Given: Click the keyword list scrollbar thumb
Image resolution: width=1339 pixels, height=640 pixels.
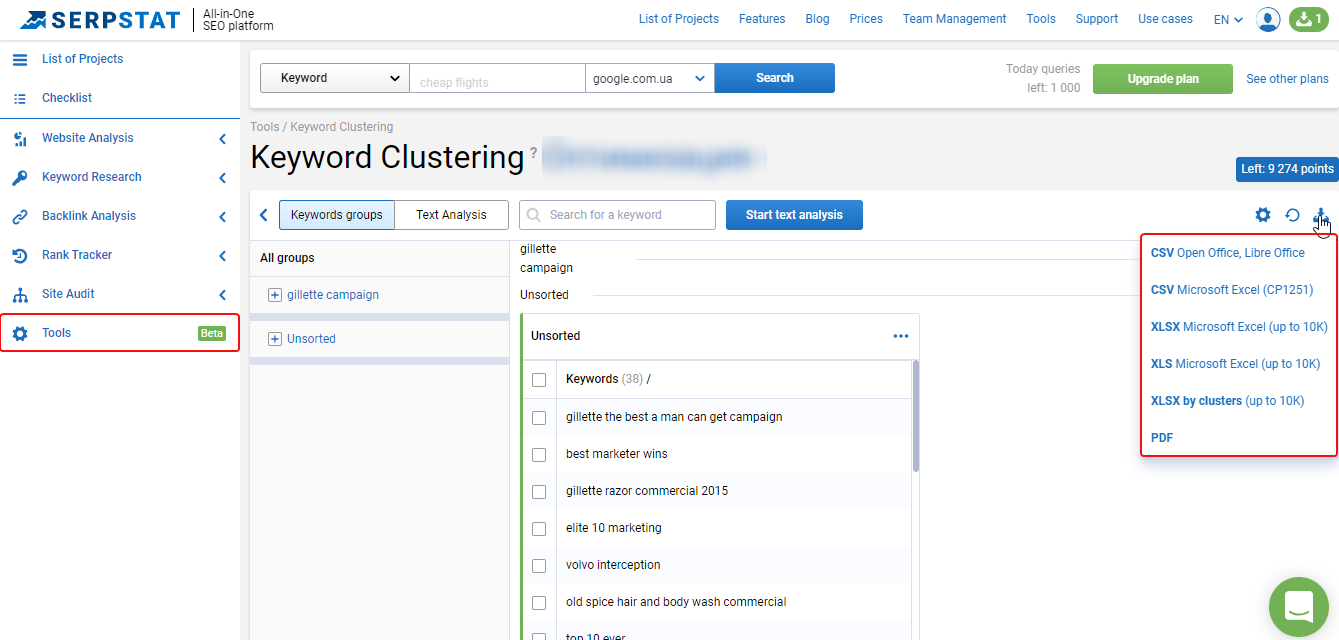Looking at the screenshot, I should coord(916,415).
